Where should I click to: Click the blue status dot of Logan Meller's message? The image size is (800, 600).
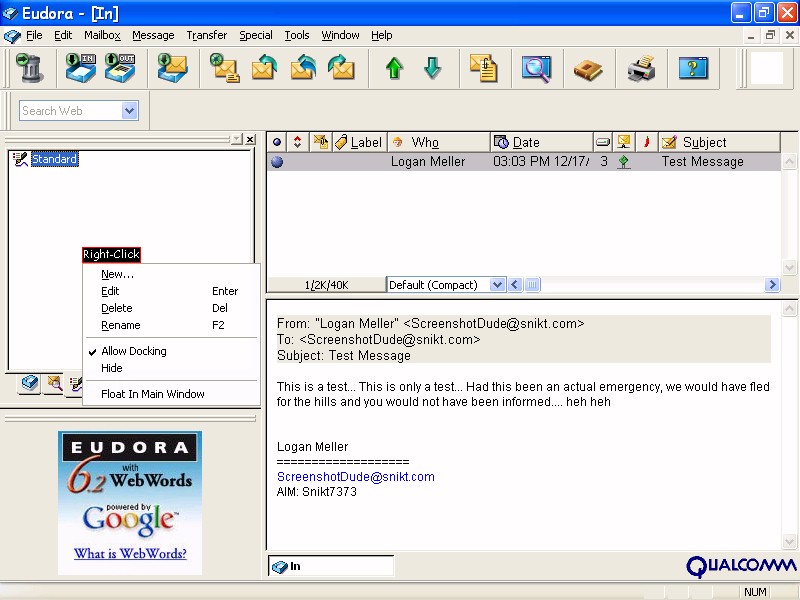point(277,162)
